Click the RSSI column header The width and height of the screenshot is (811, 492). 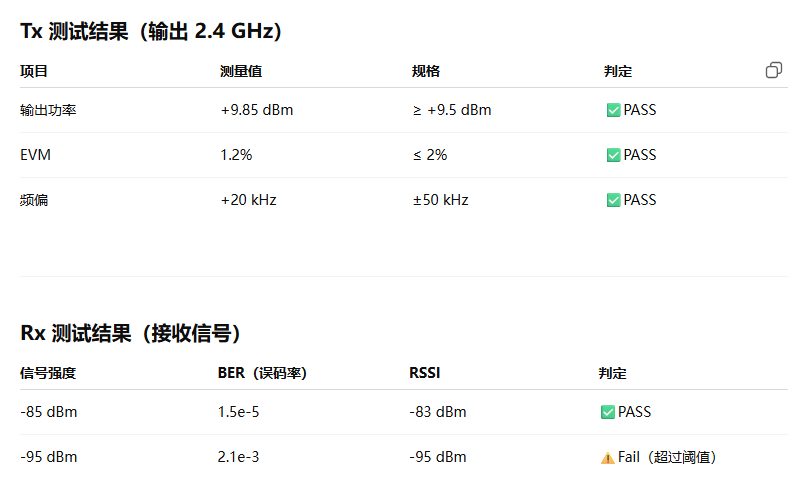click(x=425, y=373)
